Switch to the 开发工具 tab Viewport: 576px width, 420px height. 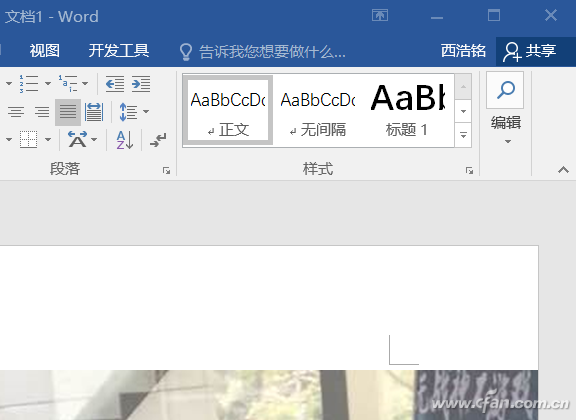[x=119, y=51]
